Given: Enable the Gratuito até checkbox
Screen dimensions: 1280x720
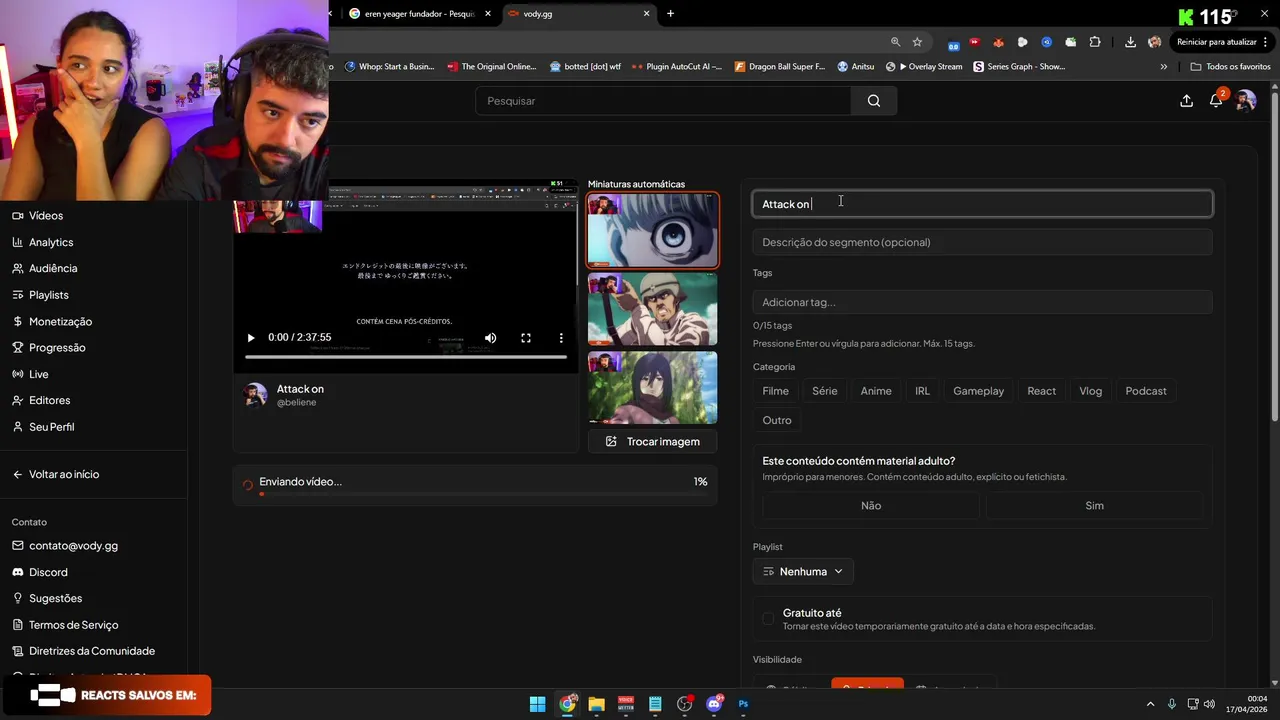Looking at the screenshot, I should tap(768, 619).
